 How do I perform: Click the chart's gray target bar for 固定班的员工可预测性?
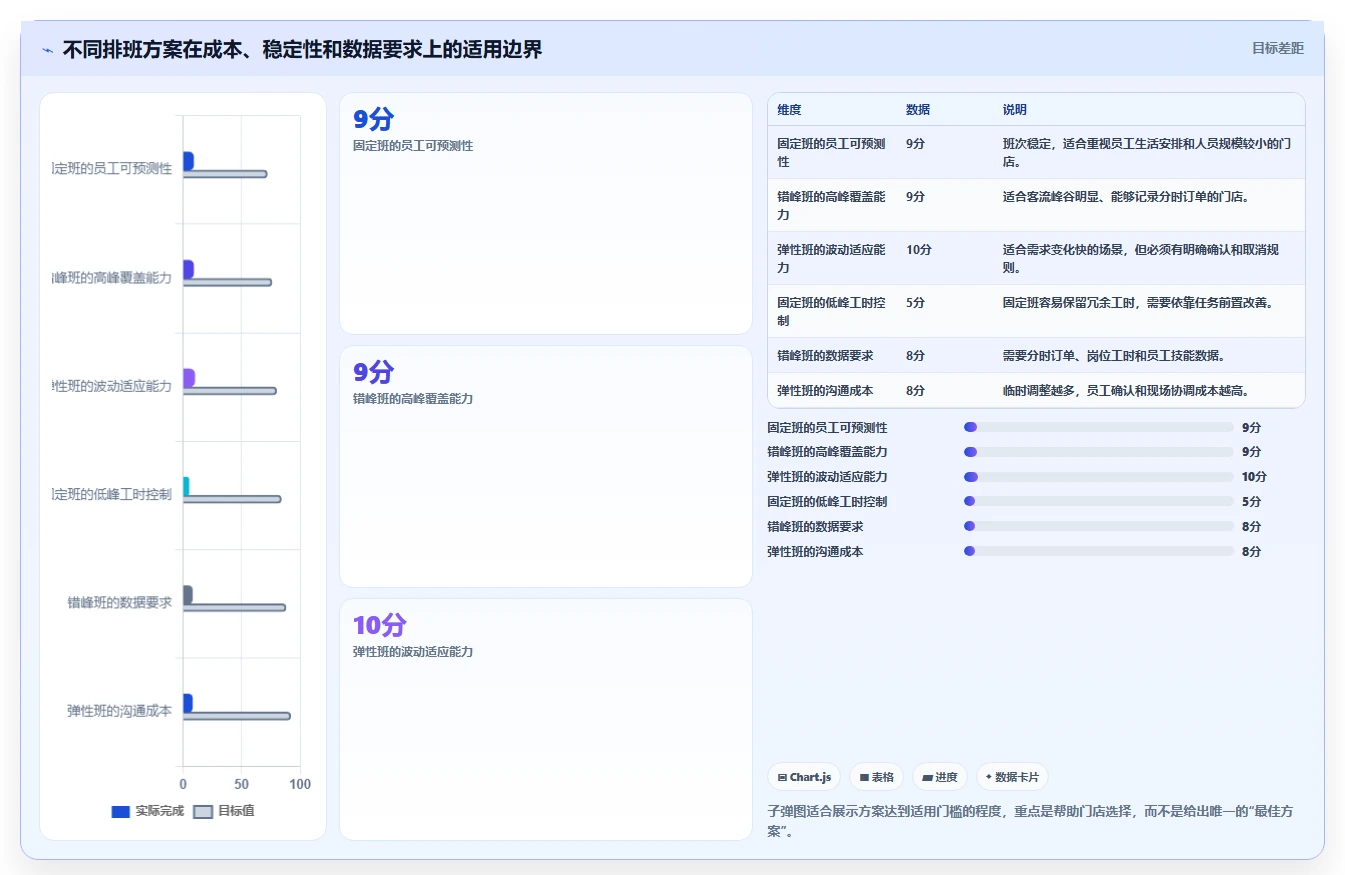225,174
